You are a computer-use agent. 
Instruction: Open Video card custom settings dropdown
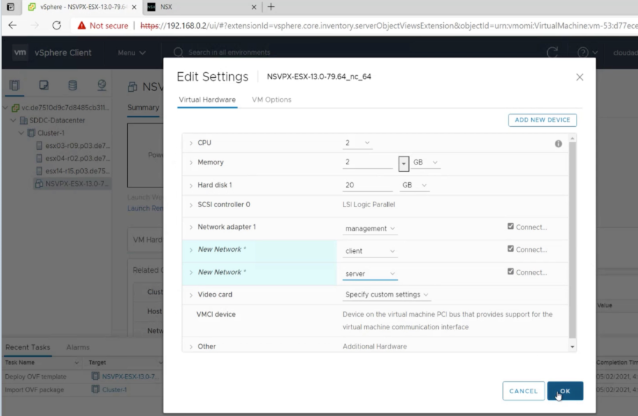pyautogui.click(x=387, y=295)
